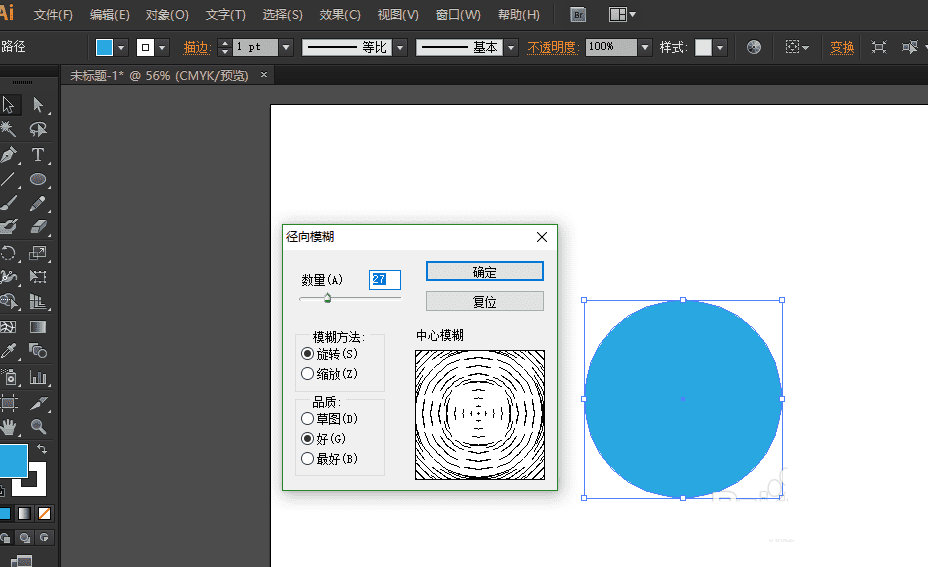The image size is (928, 567).
Task: Select the Hand tool
Action: pyautogui.click(x=8, y=426)
